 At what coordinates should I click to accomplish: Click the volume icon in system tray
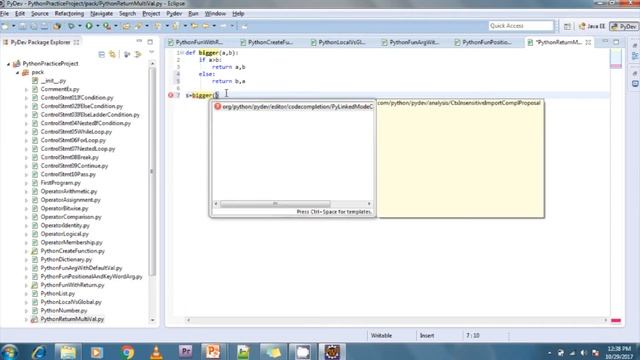(x=584, y=353)
